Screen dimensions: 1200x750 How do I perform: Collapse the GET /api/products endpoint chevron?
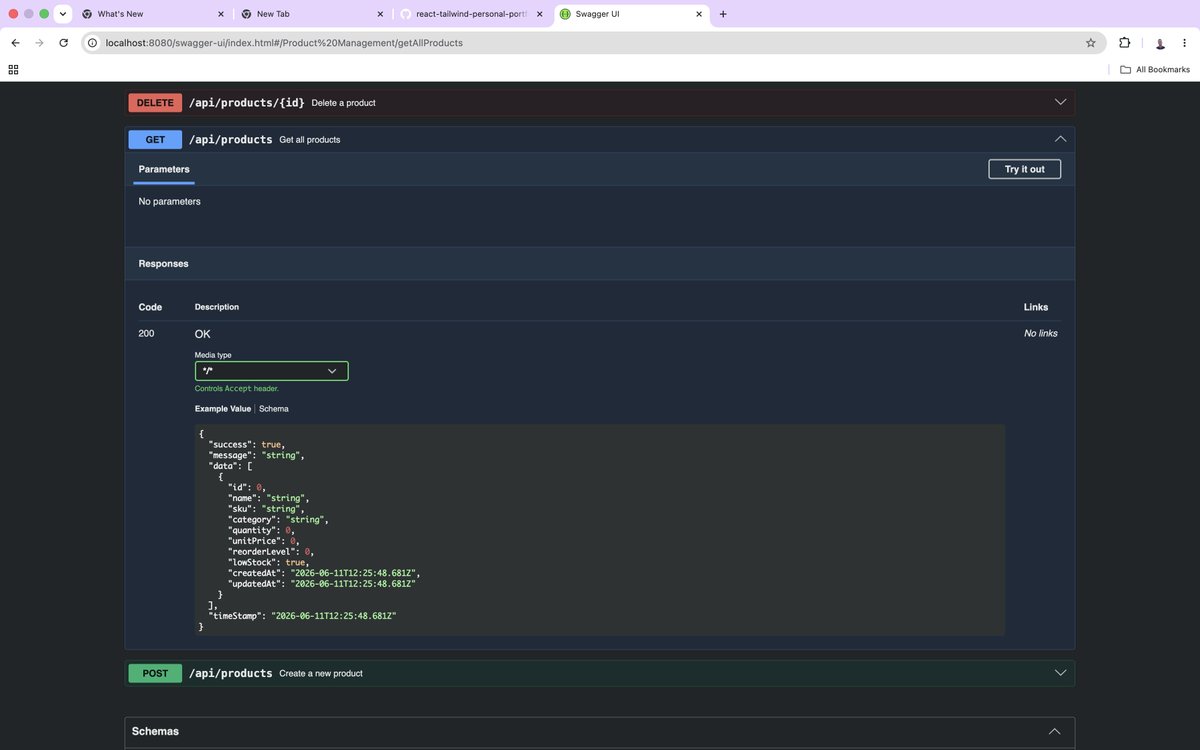pos(1060,139)
